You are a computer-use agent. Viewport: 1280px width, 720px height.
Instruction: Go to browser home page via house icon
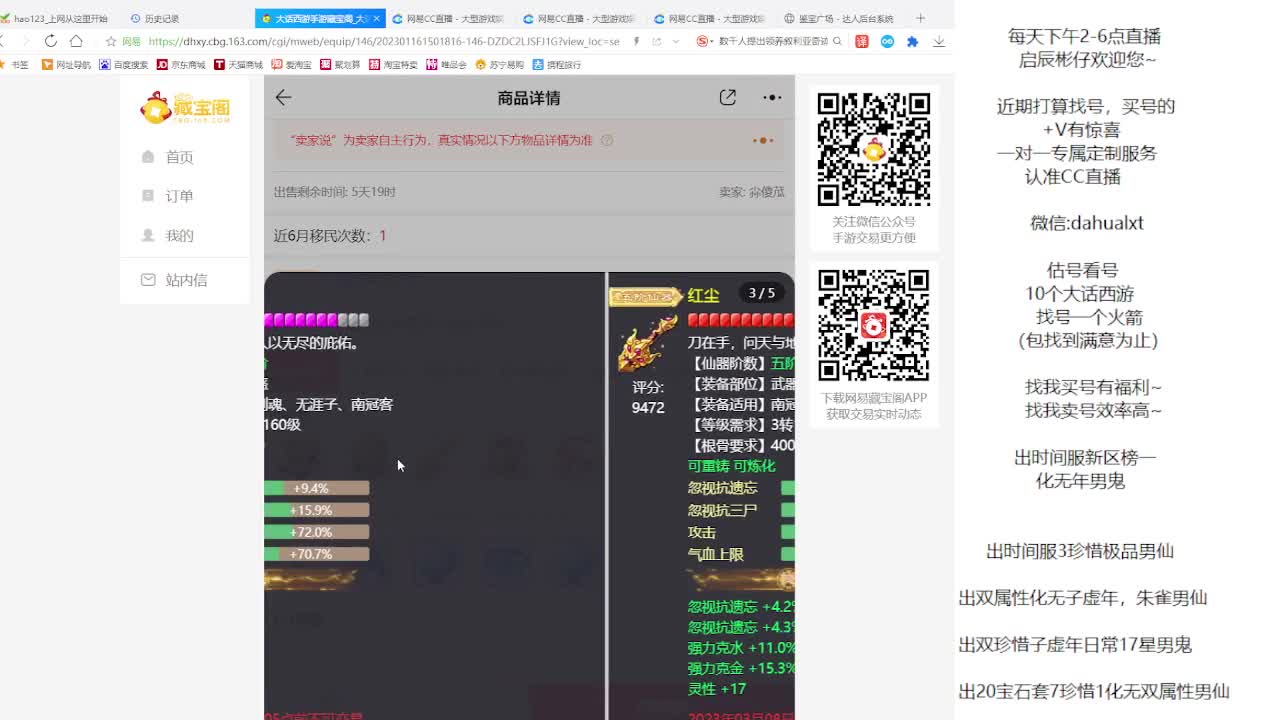76,41
